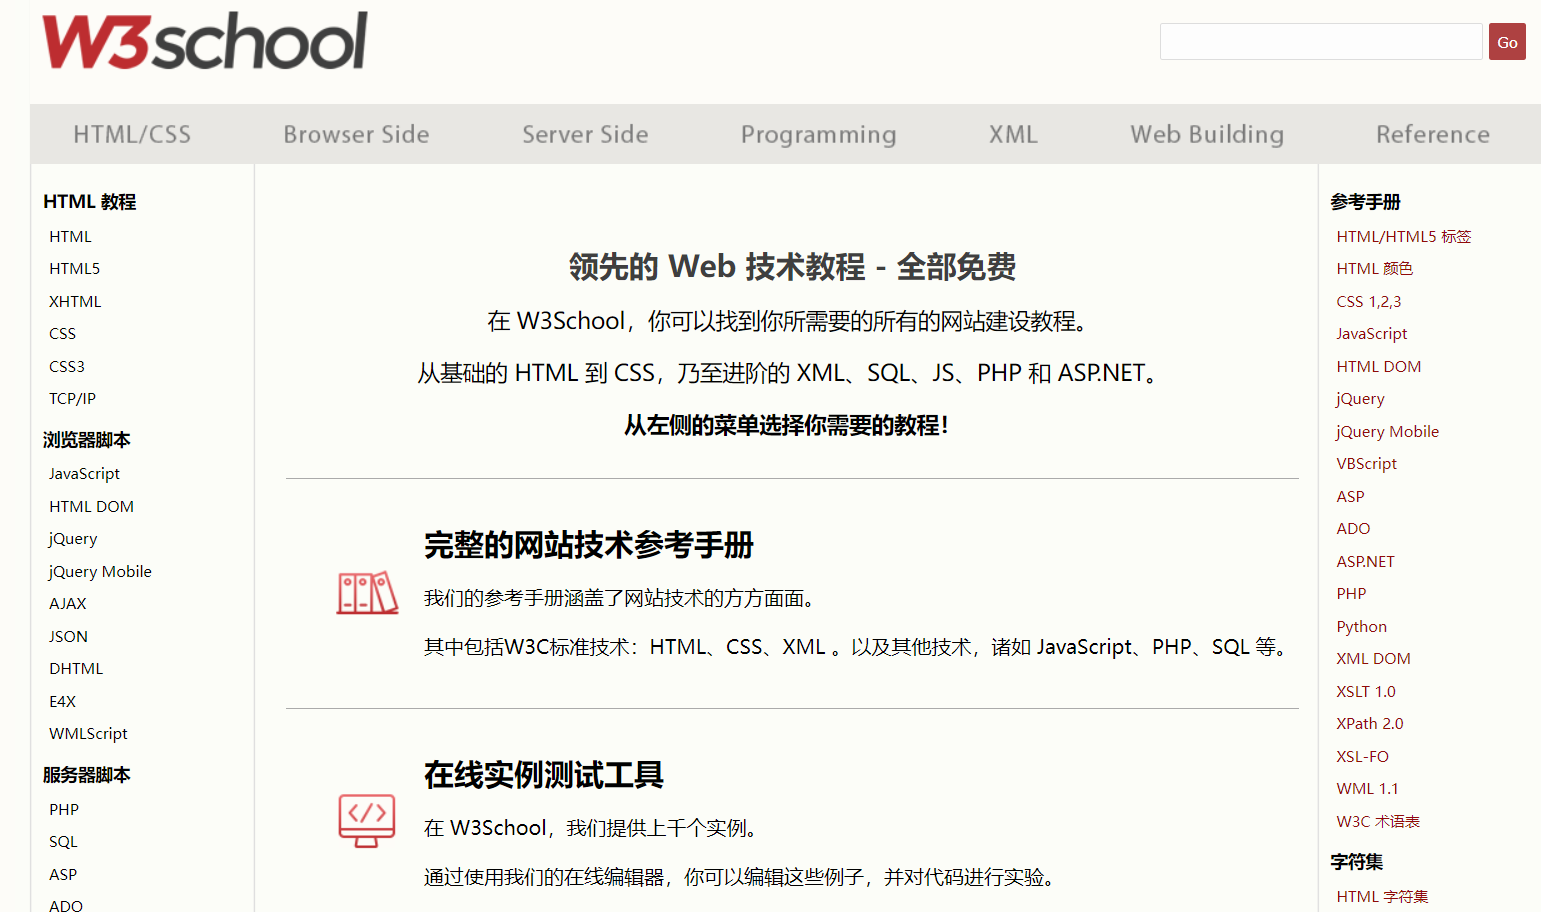Open jQuery Mobile reference in right sidebar
The width and height of the screenshot is (1541, 912).
coord(1387,431)
